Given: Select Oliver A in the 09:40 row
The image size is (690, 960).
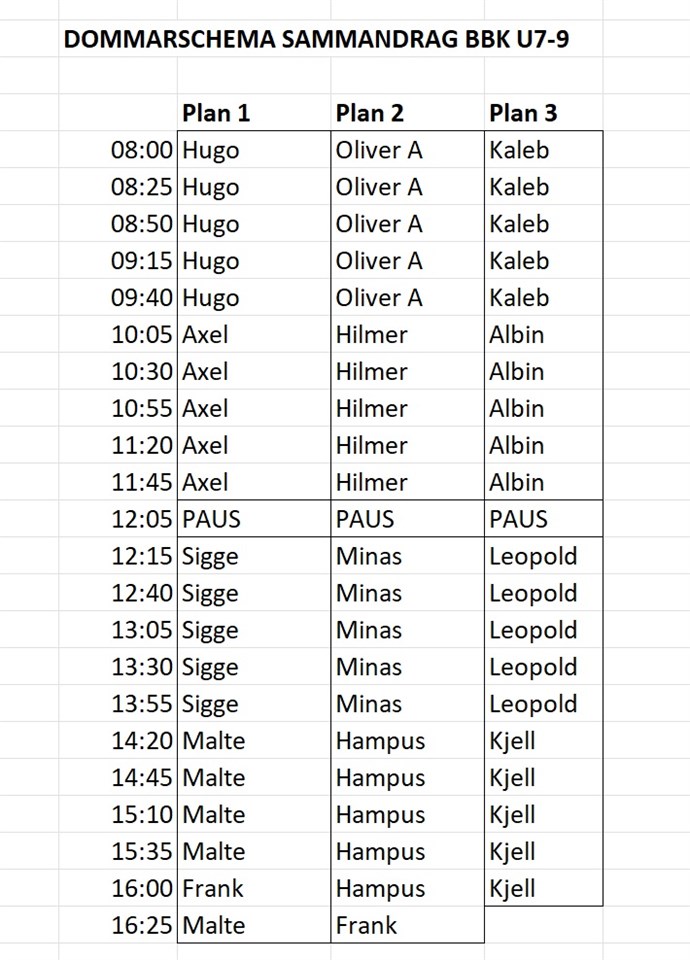Looking at the screenshot, I should pyautogui.click(x=379, y=298).
